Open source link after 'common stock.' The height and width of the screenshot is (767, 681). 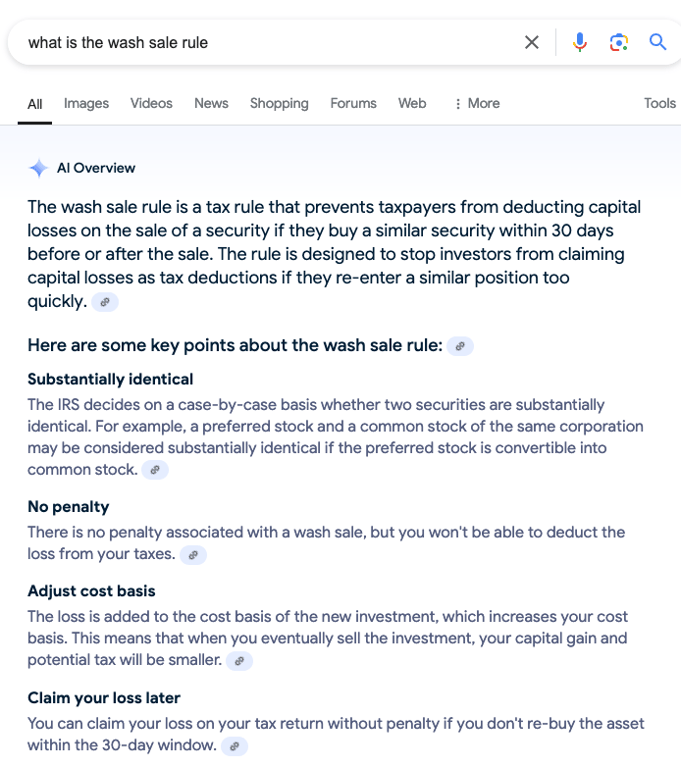(155, 470)
